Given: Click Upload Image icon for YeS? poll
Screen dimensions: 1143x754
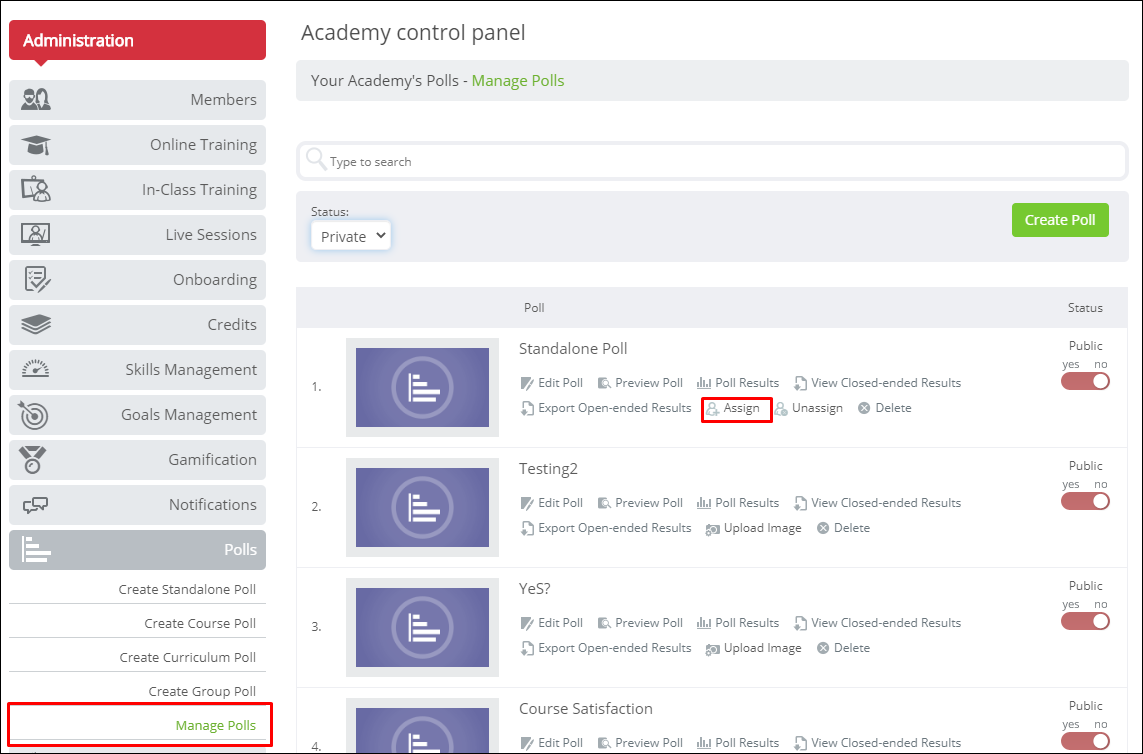Looking at the screenshot, I should coord(712,649).
